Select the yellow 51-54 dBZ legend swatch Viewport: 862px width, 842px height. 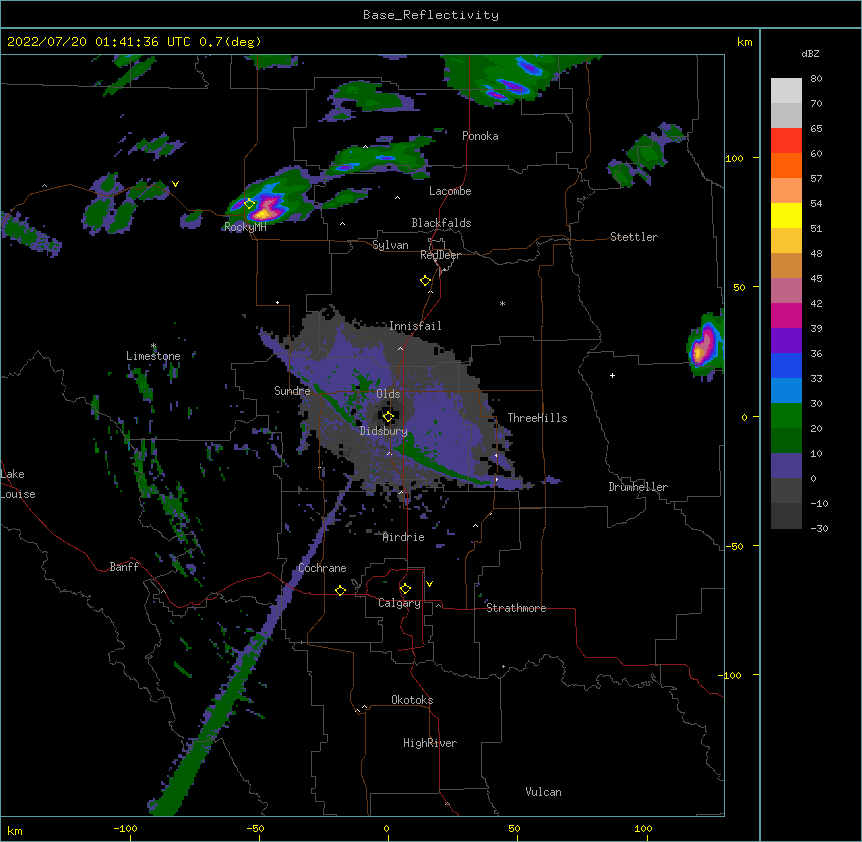click(786, 215)
